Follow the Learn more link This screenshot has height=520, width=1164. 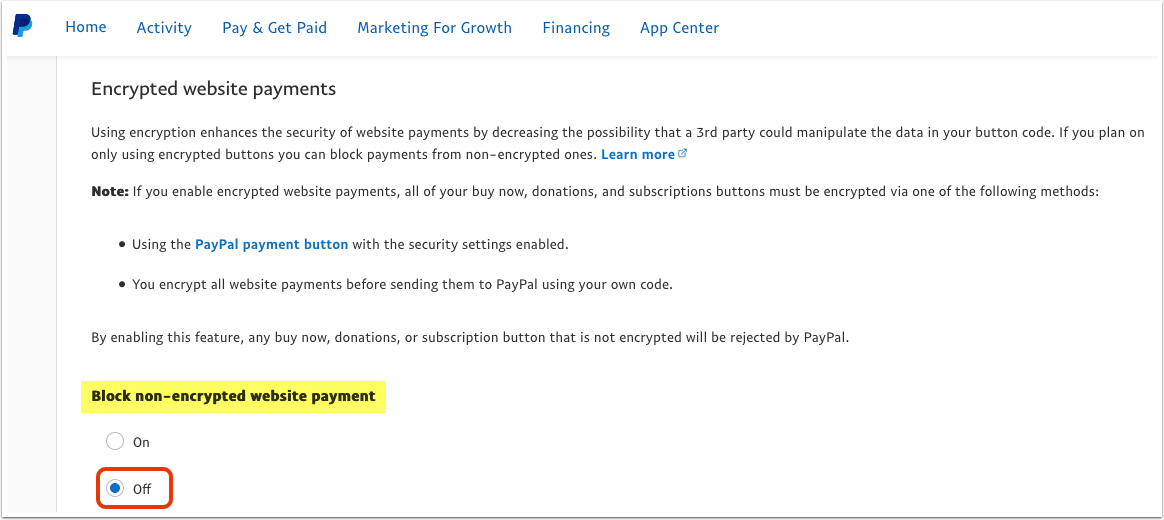pyautogui.click(x=638, y=155)
